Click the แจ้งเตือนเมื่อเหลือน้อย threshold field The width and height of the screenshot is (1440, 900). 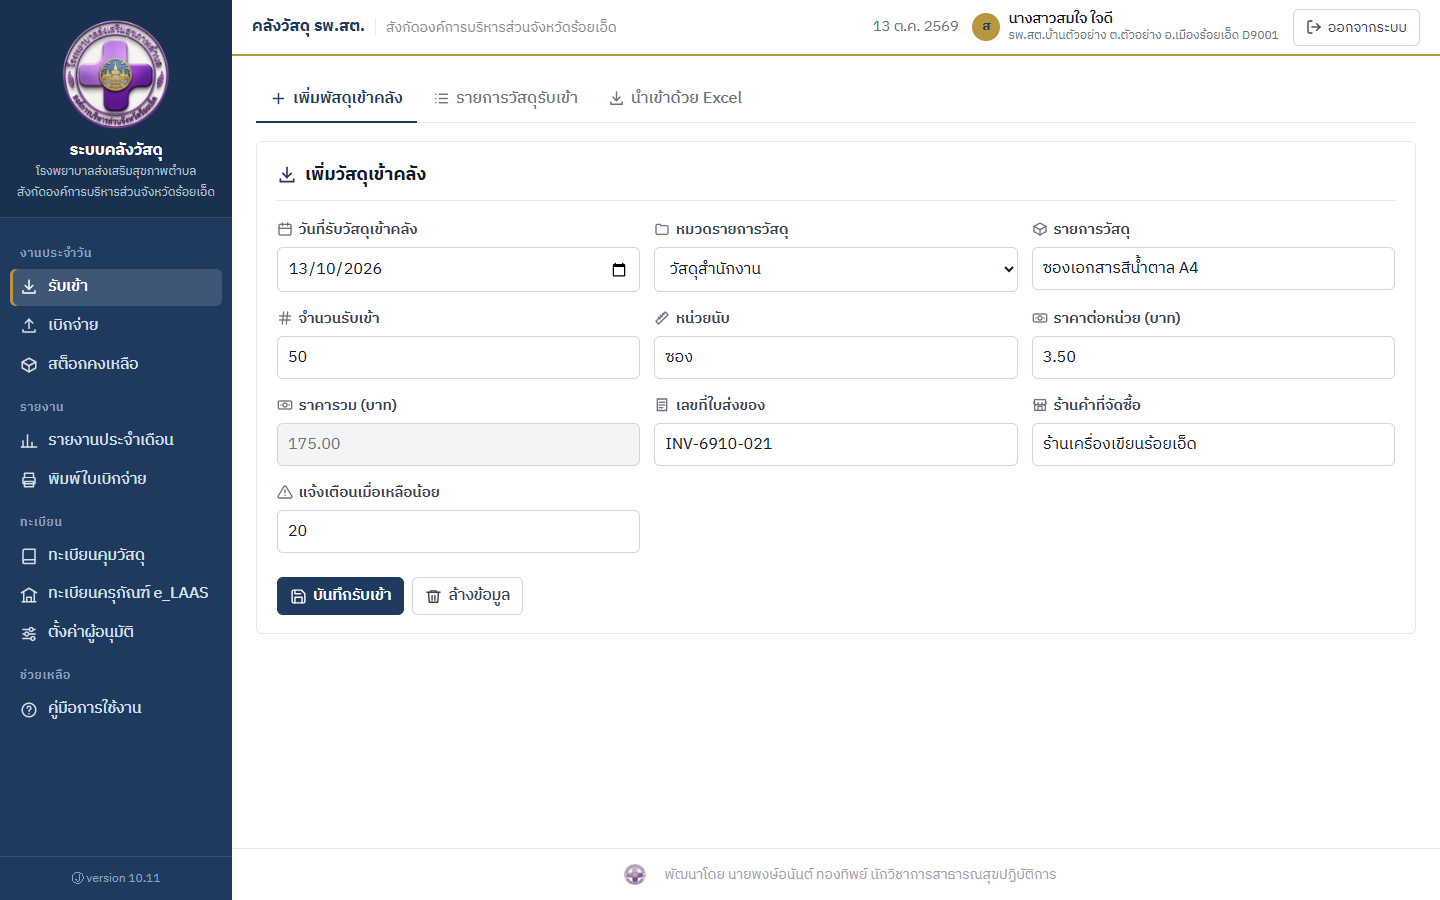(458, 532)
